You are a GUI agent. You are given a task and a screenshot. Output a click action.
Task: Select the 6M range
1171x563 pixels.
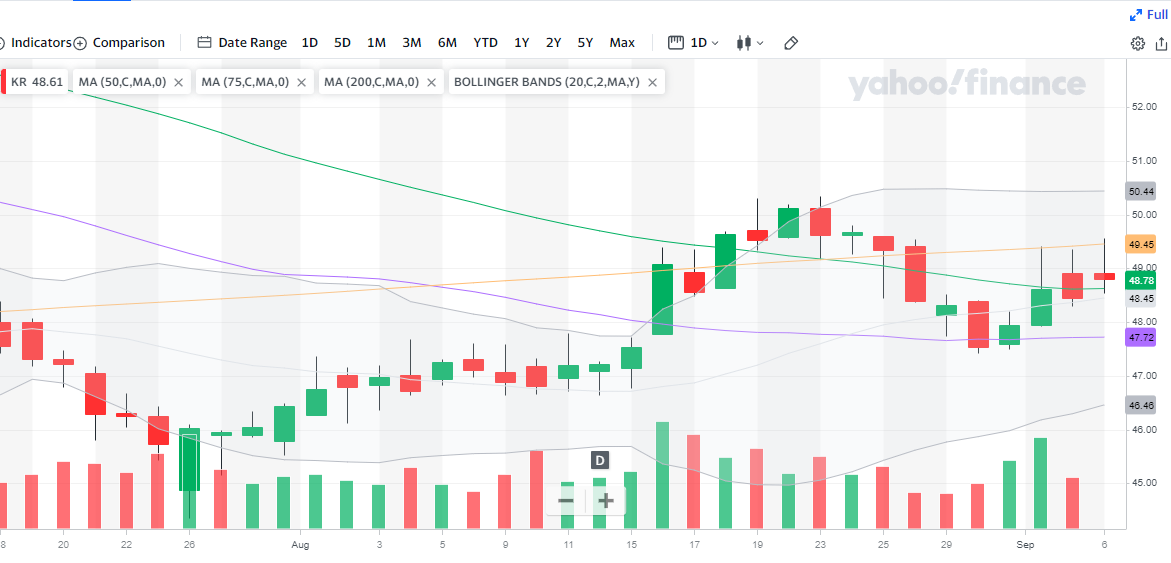447,43
